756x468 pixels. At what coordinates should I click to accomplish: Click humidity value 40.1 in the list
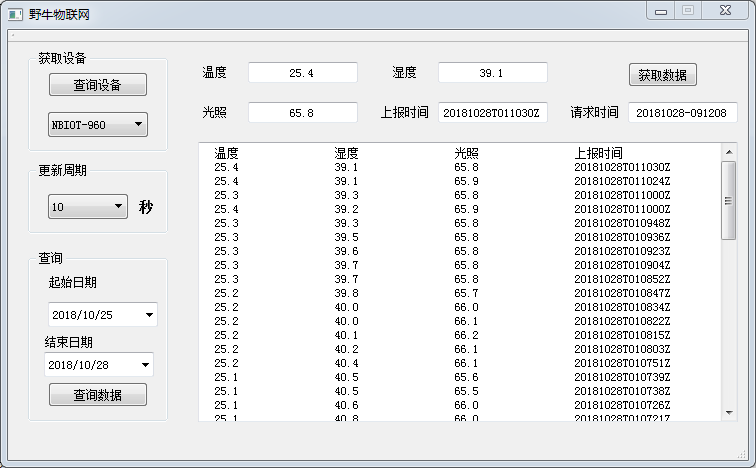(x=346, y=335)
